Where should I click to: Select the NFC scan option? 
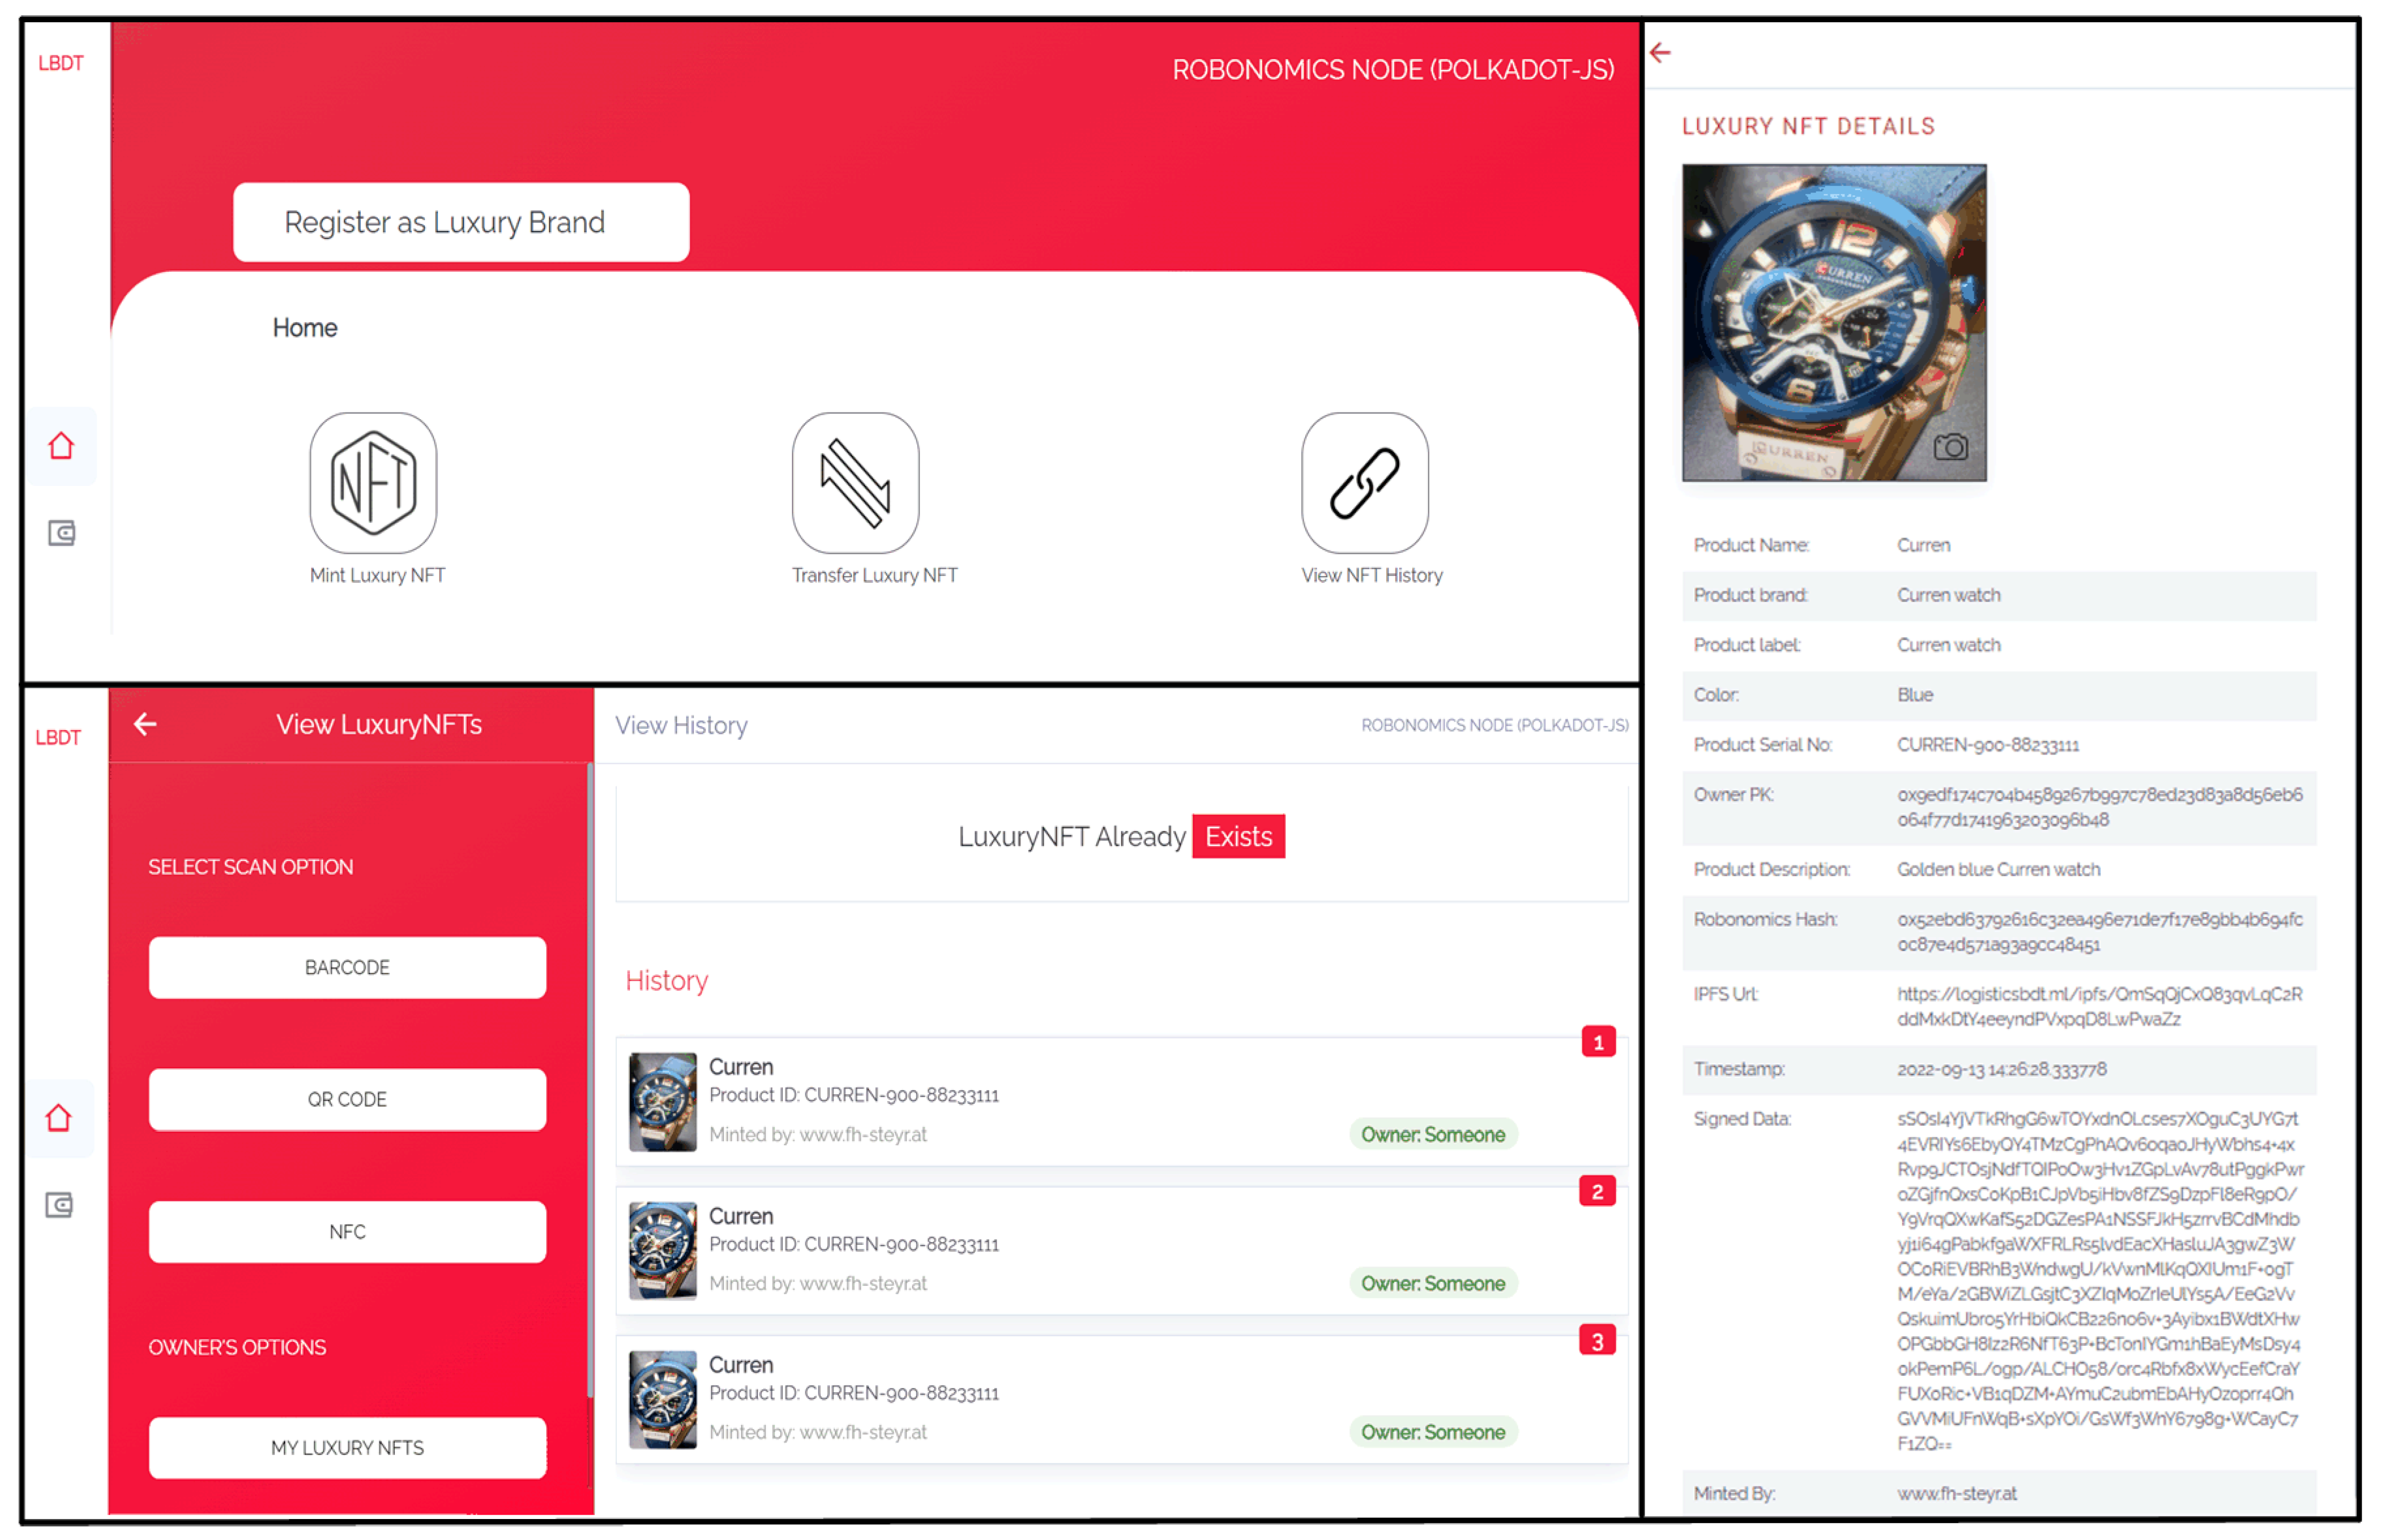(347, 1231)
